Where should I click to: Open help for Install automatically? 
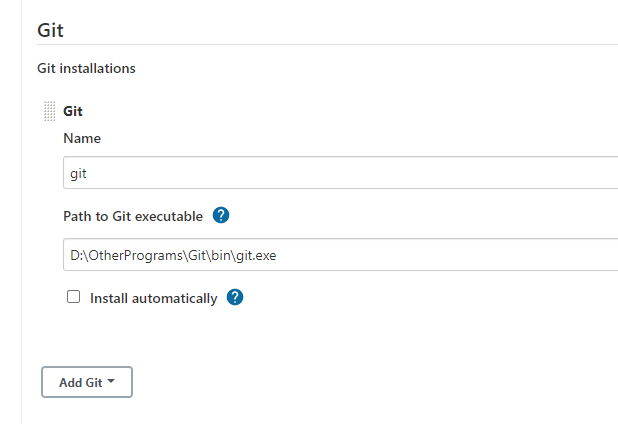click(x=235, y=297)
